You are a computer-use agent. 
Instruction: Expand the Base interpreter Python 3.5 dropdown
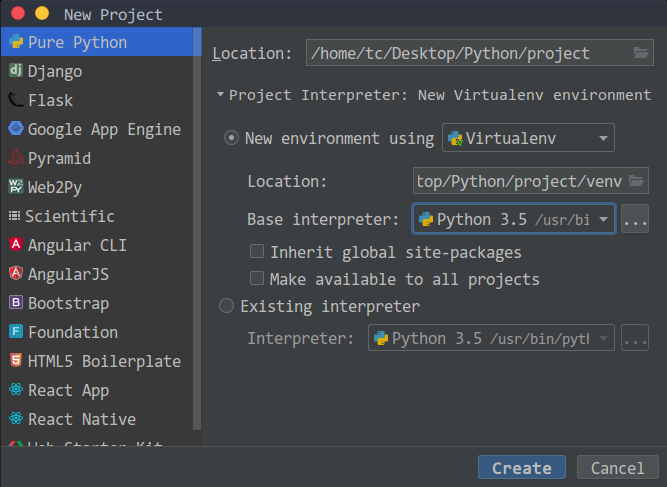tap(604, 219)
